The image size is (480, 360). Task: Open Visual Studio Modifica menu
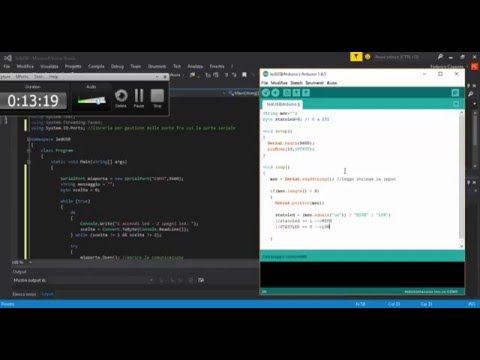pos(25,66)
